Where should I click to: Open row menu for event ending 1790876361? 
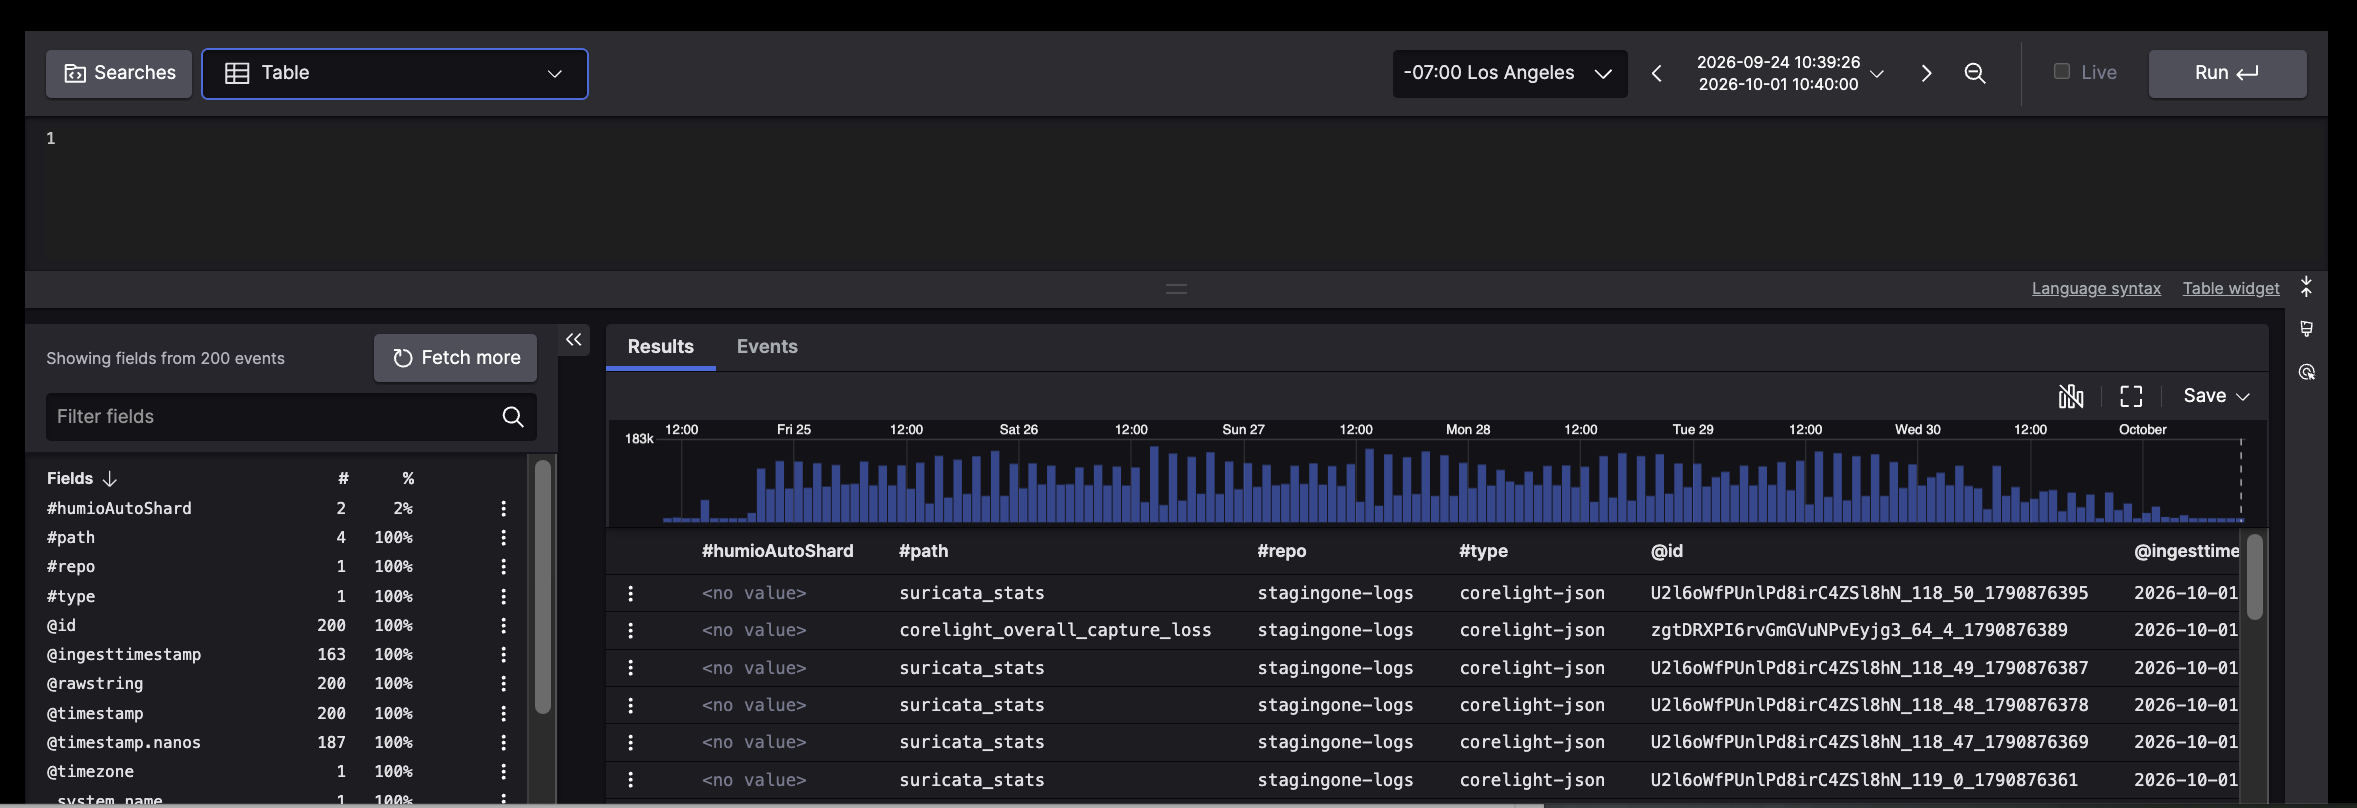(630, 780)
